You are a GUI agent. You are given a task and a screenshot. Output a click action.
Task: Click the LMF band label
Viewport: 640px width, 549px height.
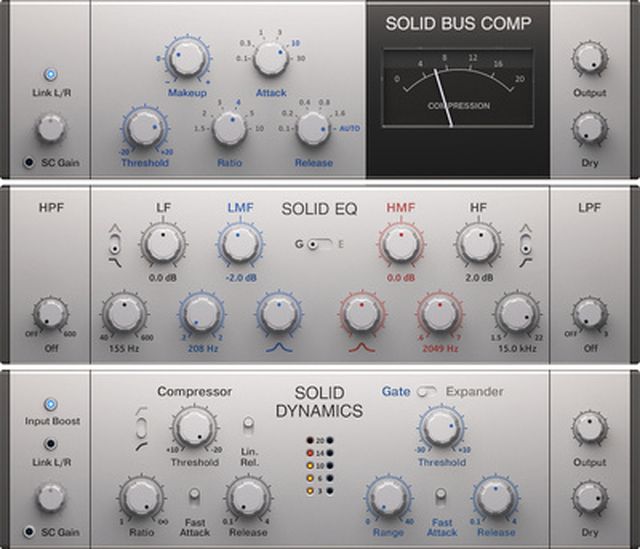pyautogui.click(x=240, y=208)
